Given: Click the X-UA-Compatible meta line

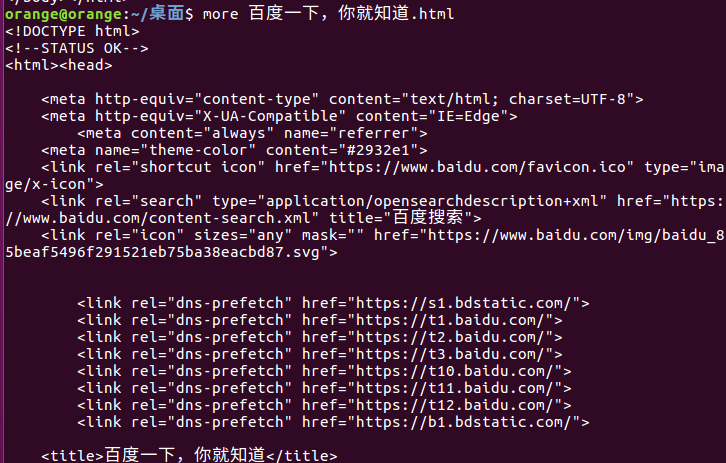Looking at the screenshot, I should click(x=279, y=116).
